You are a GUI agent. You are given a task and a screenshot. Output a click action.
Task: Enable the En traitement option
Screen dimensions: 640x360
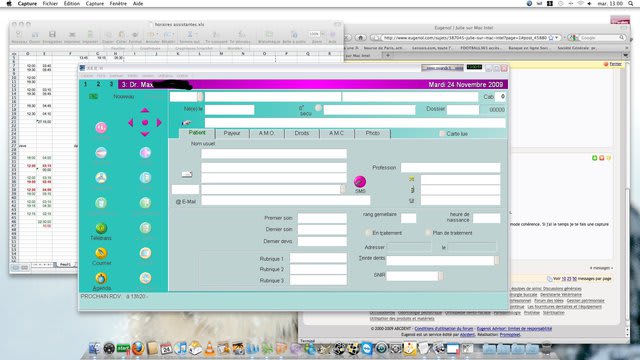pos(367,233)
